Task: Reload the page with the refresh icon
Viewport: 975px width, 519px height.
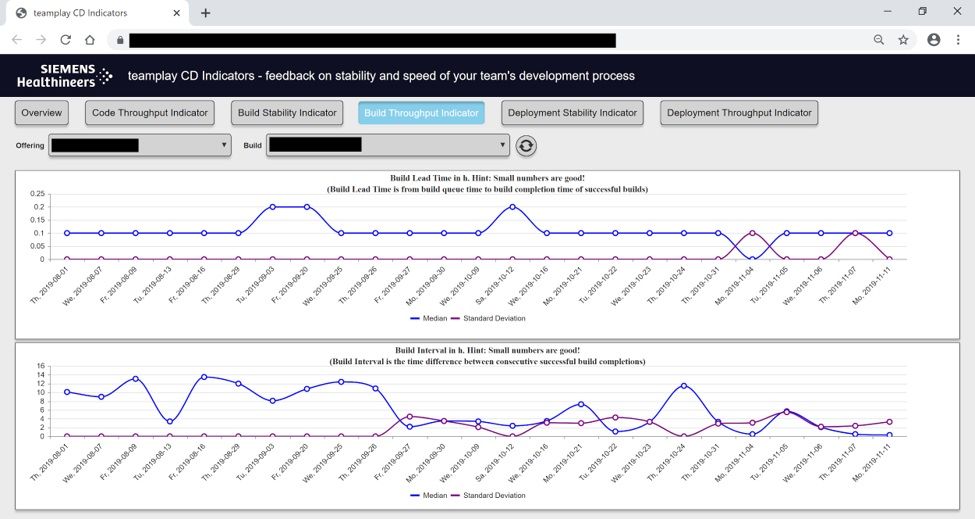Action: [x=65, y=40]
